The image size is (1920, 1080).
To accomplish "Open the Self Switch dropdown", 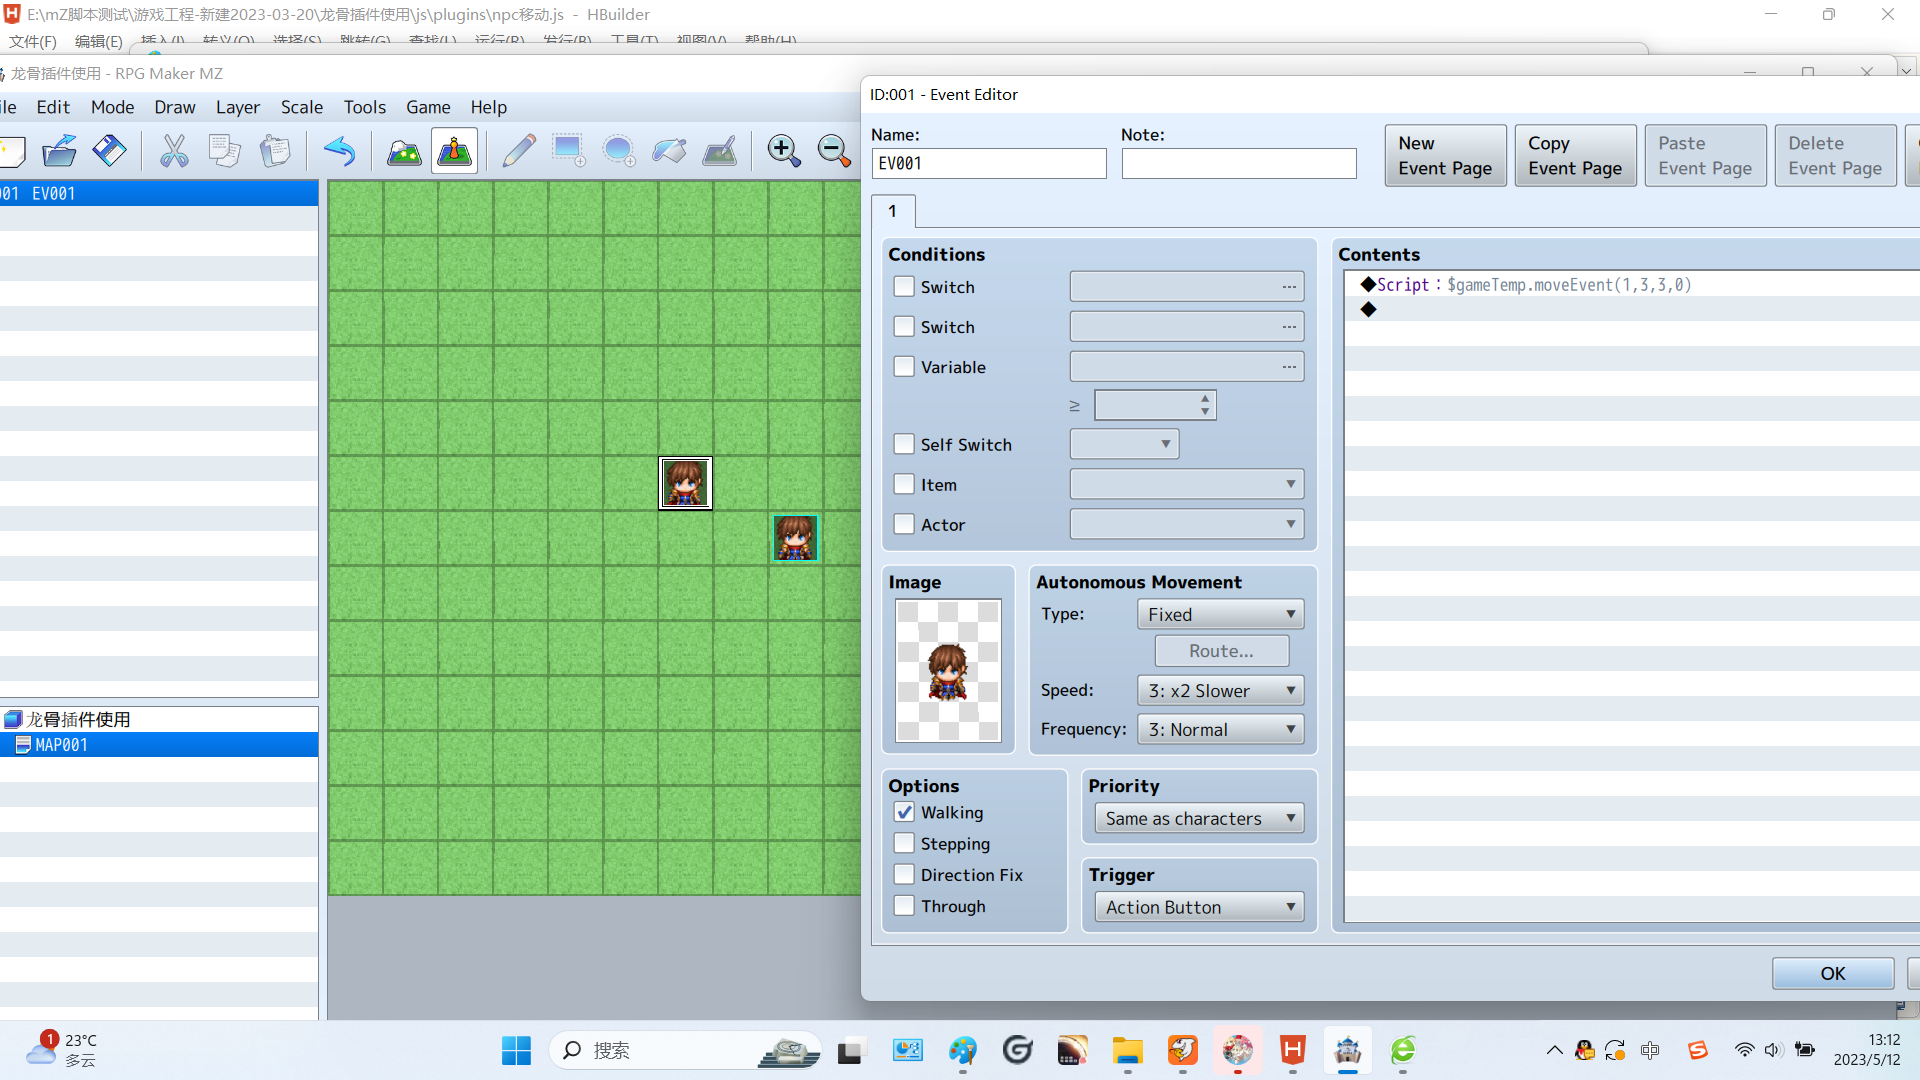I will pyautogui.click(x=1124, y=444).
